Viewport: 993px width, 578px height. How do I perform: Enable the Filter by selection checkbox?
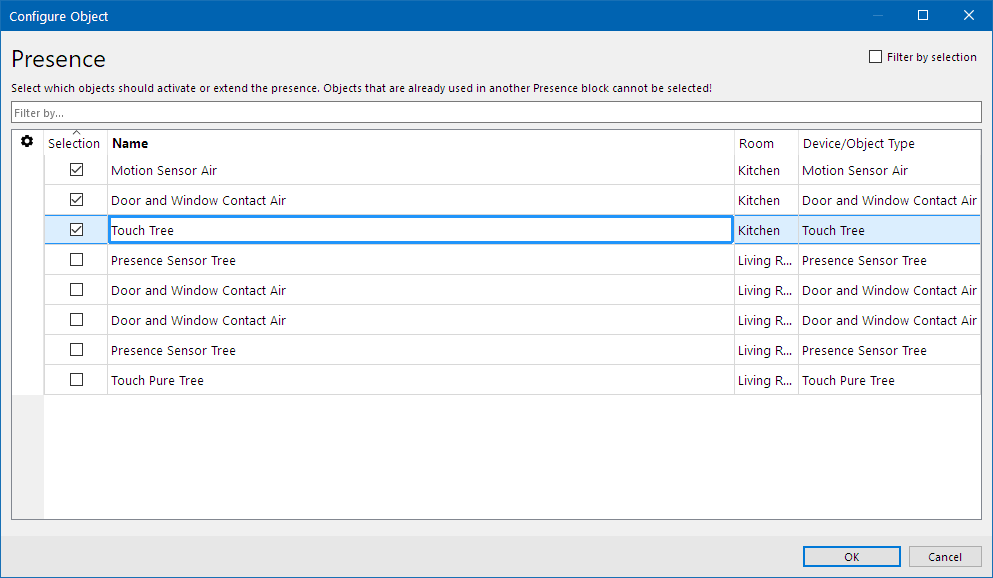click(x=875, y=57)
